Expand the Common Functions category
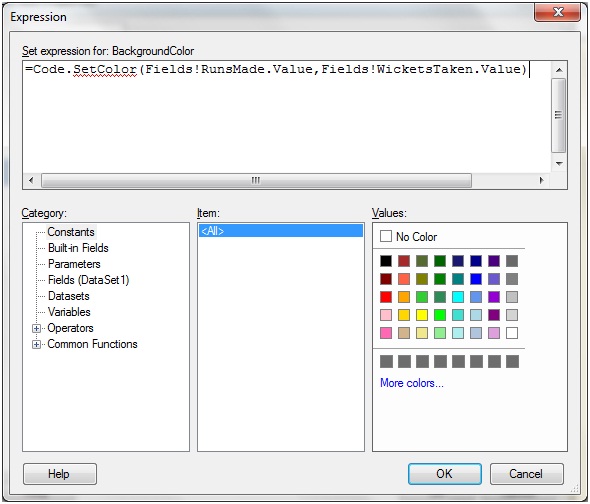Viewport: 590px width, 504px height. pos(36,344)
